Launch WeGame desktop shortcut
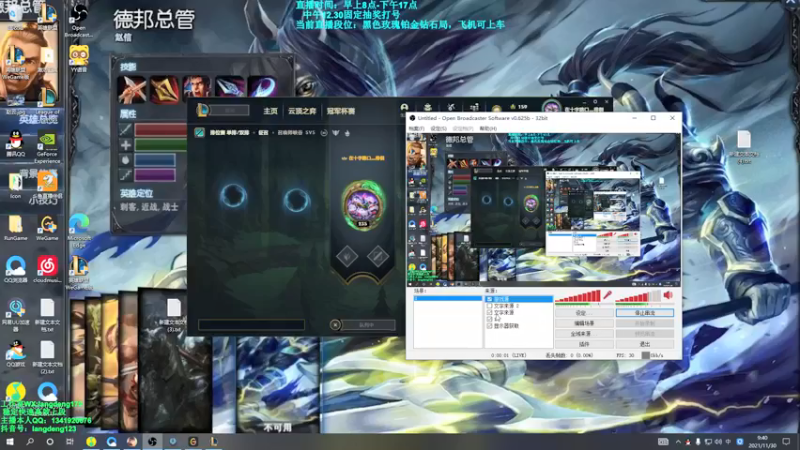This screenshot has width=800, height=450. tap(47, 228)
